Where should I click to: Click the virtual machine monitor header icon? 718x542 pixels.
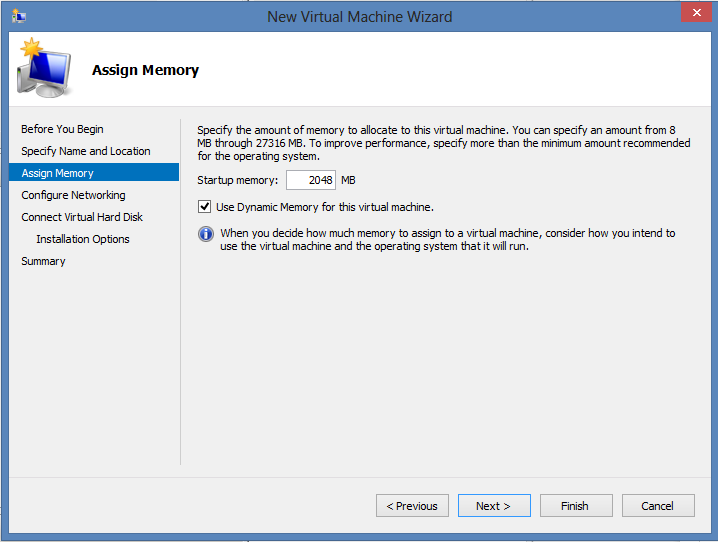pyautogui.click(x=43, y=68)
